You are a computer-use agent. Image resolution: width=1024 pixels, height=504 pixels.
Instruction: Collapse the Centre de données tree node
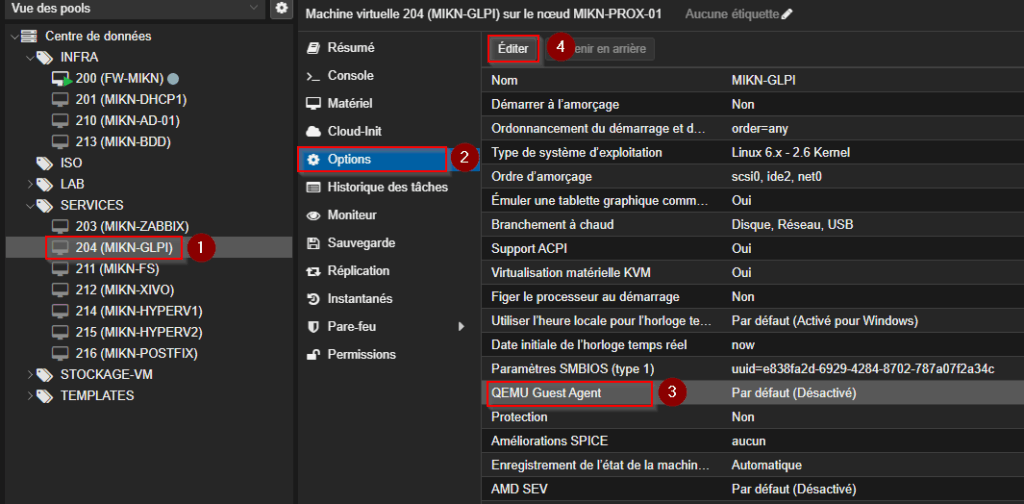tap(14, 37)
